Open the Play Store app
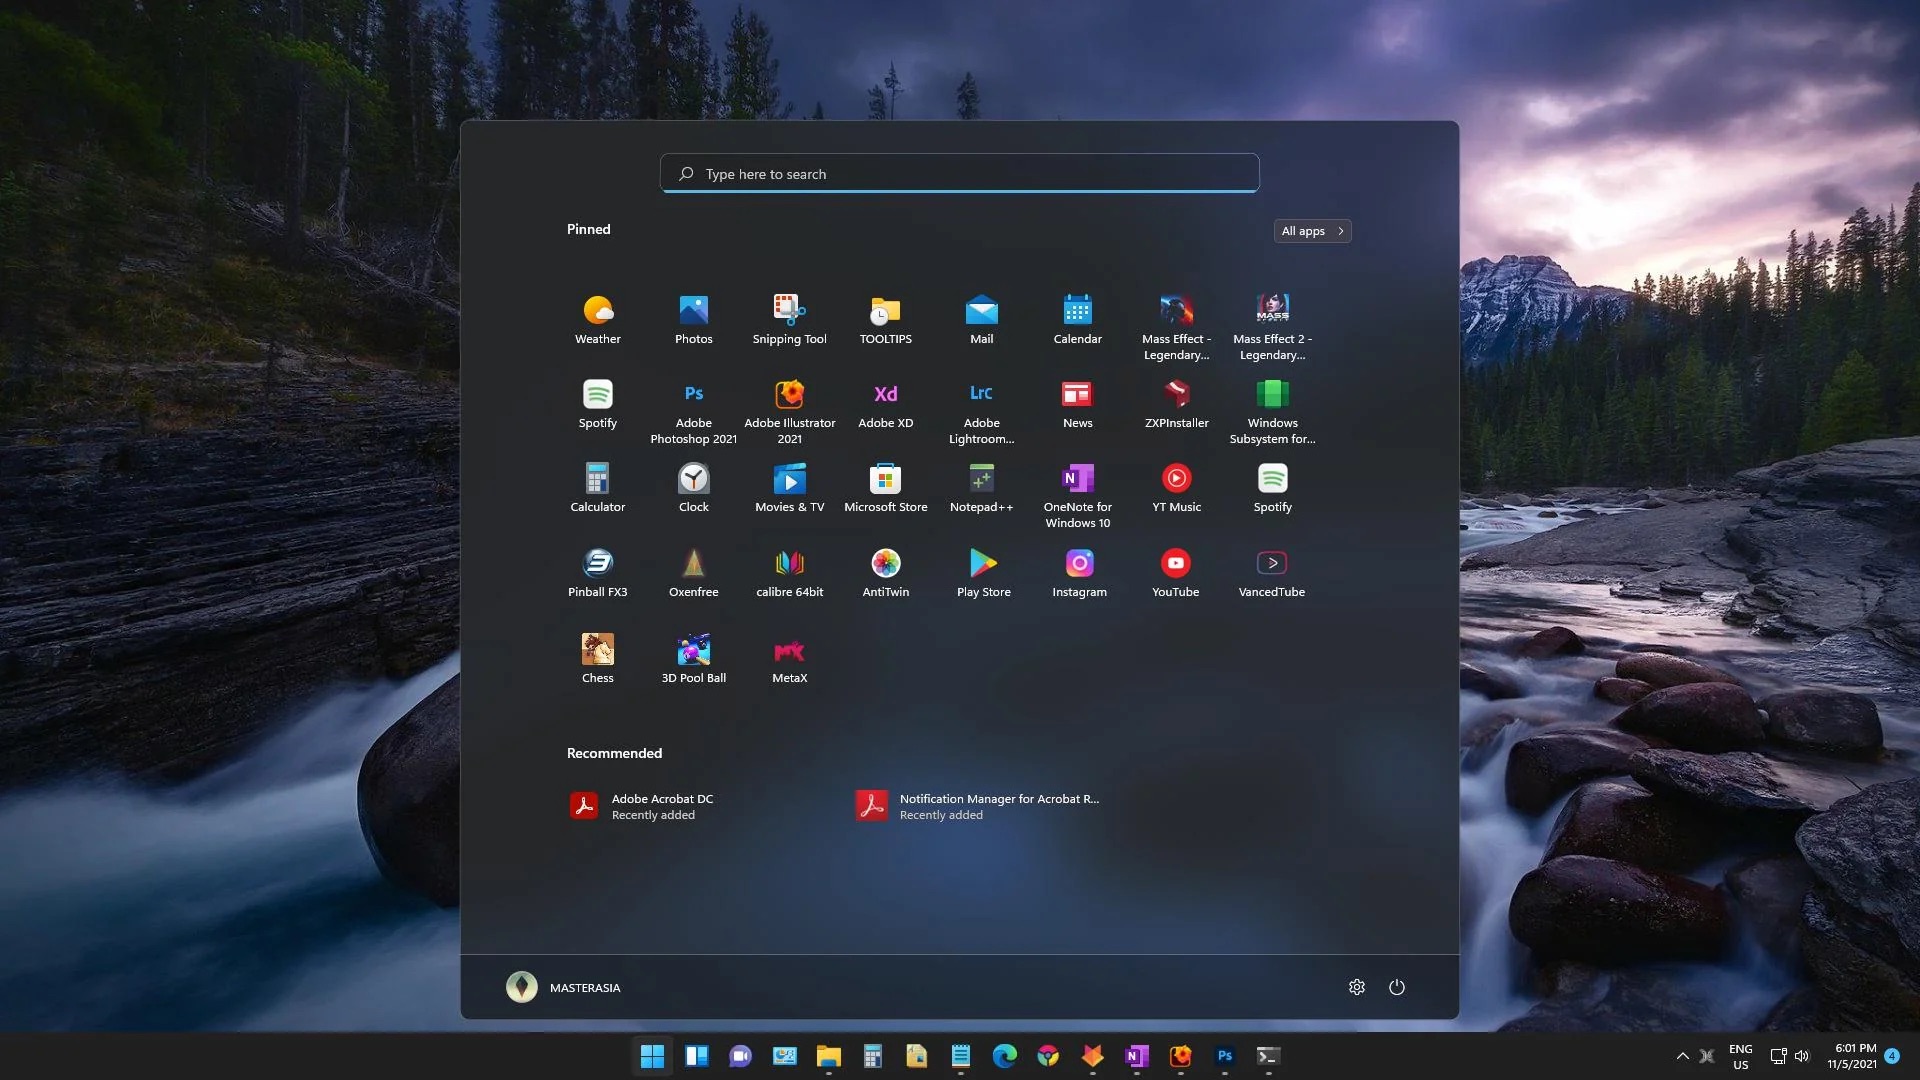Image resolution: width=1920 pixels, height=1080 pixels. [984, 573]
